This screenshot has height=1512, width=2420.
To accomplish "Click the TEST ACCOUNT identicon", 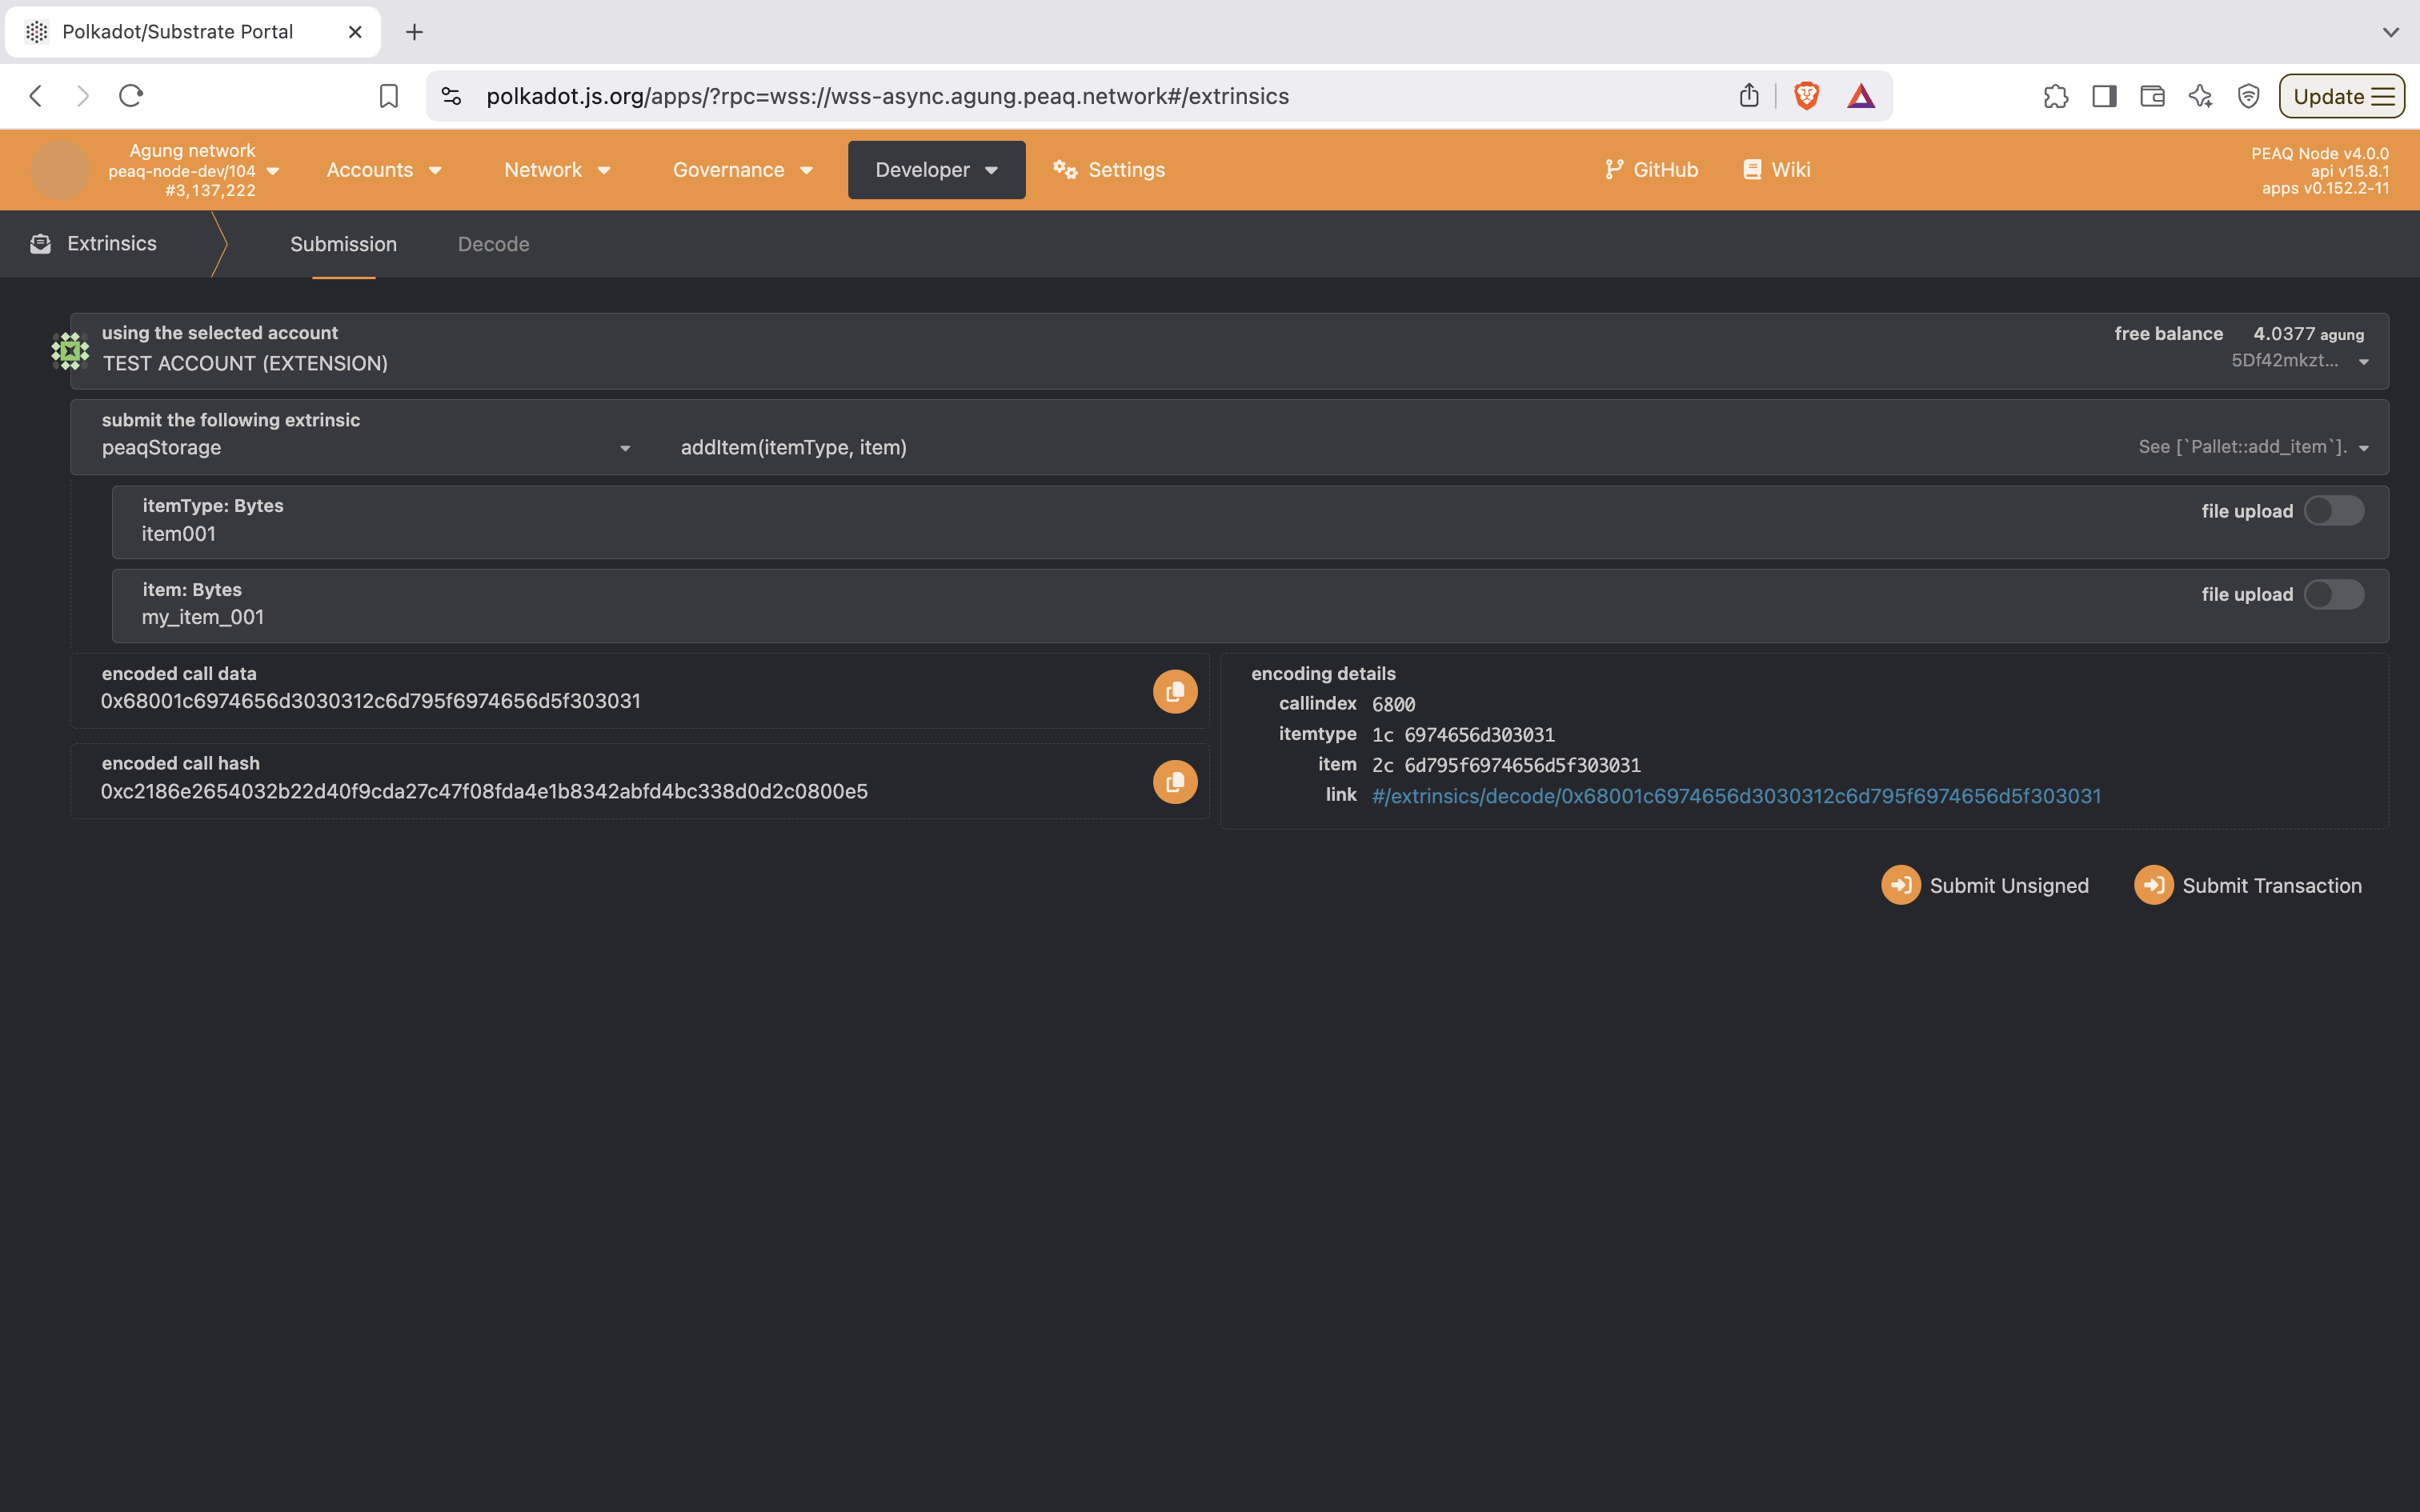I will (x=70, y=351).
